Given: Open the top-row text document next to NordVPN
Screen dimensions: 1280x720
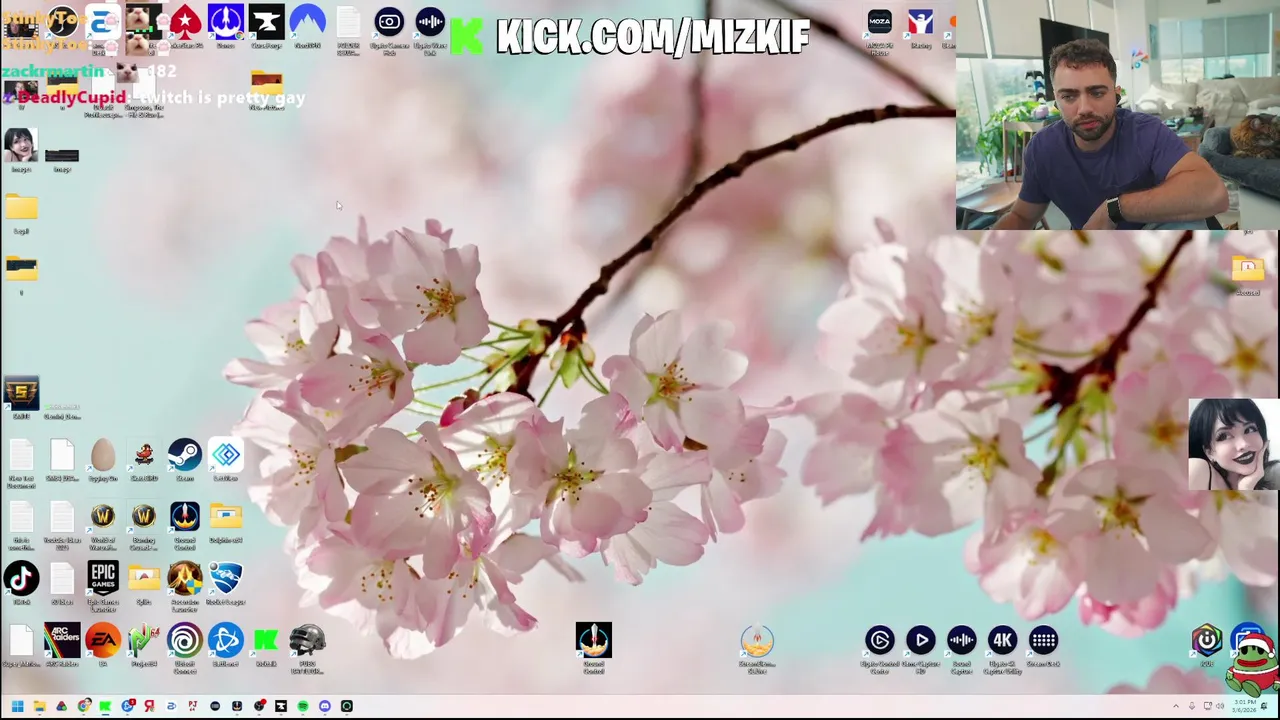Looking at the screenshot, I should [x=348, y=22].
